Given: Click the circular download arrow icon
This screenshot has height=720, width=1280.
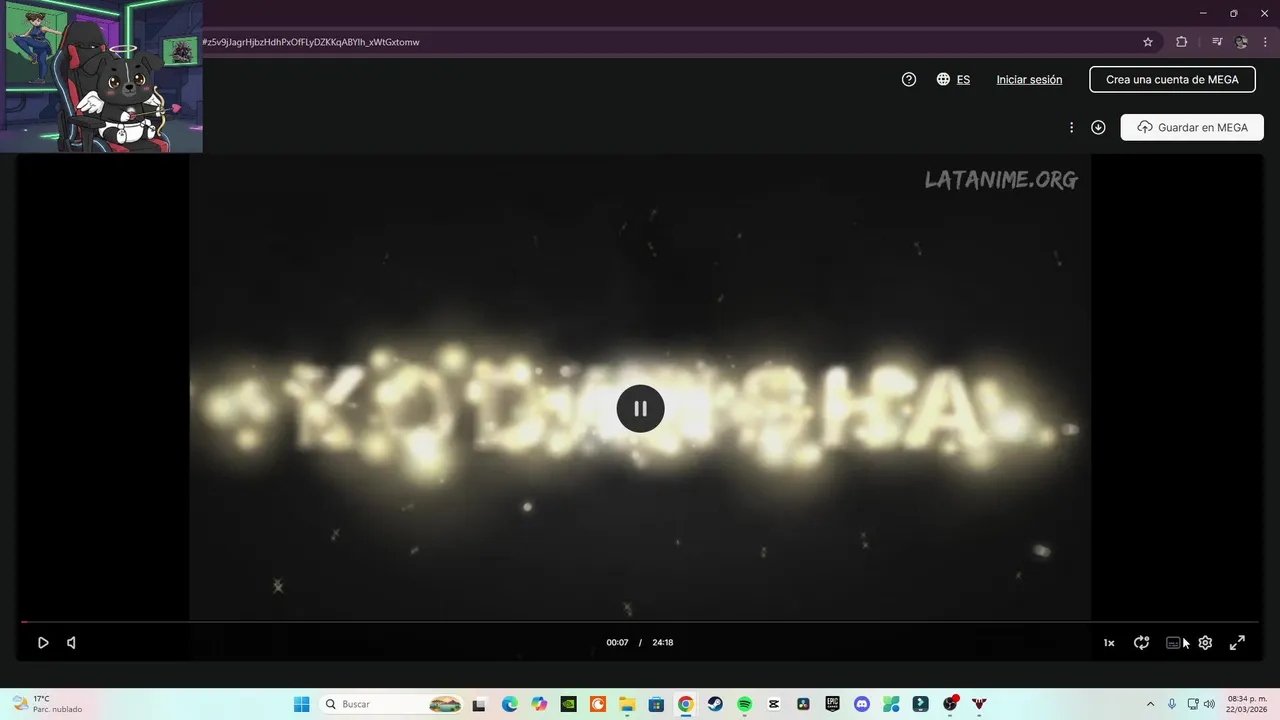Looking at the screenshot, I should pos(1098,127).
